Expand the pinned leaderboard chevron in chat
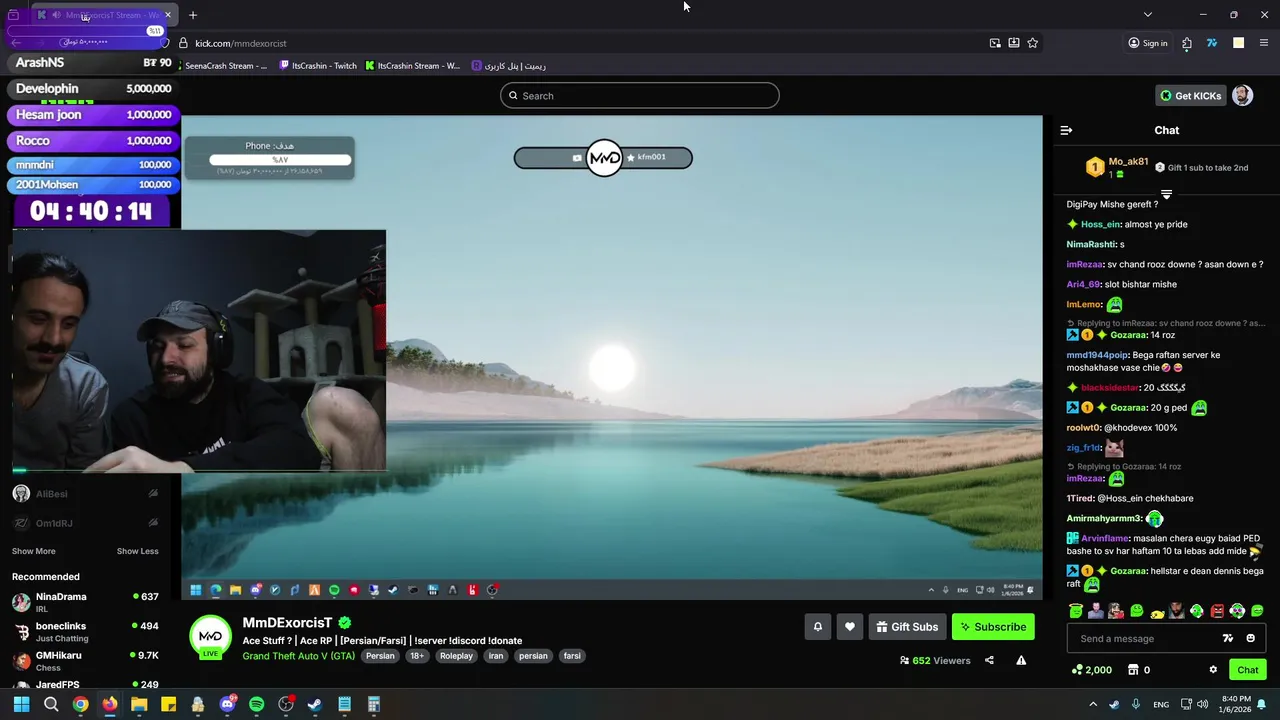 pyautogui.click(x=1166, y=194)
